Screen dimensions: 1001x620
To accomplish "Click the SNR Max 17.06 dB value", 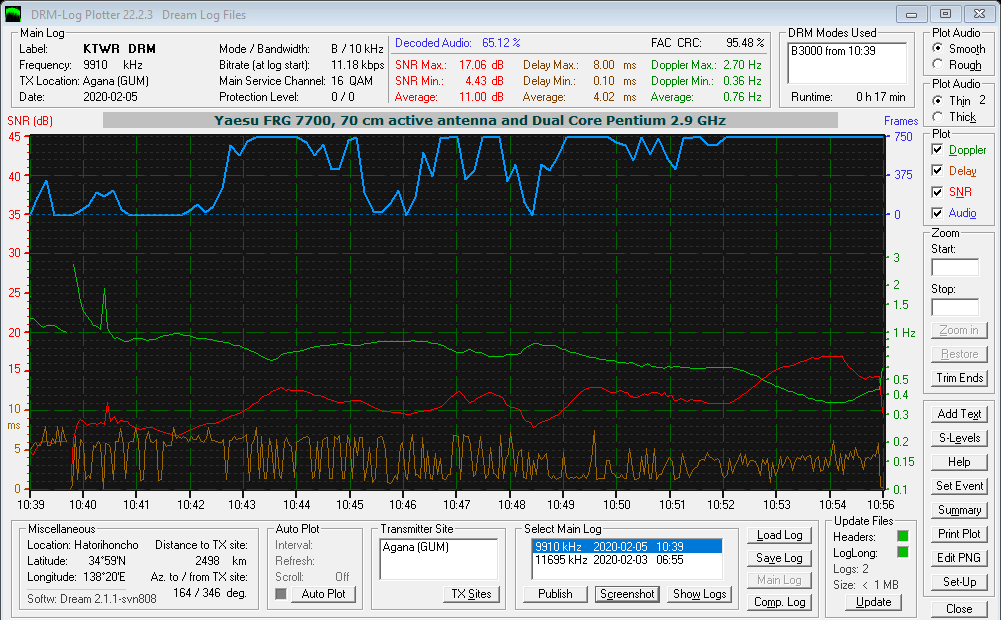I will click(481, 64).
